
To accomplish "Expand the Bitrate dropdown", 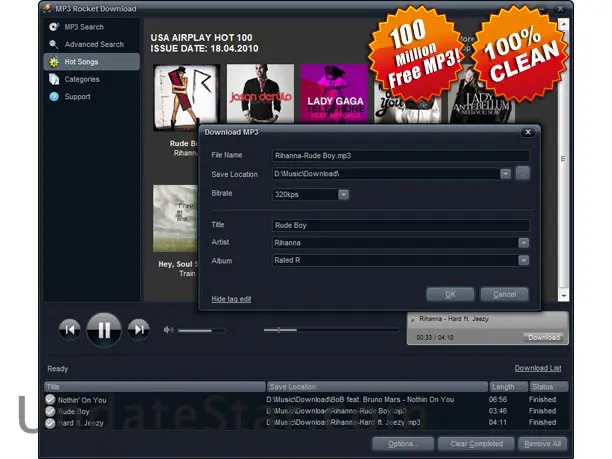I will (x=343, y=194).
